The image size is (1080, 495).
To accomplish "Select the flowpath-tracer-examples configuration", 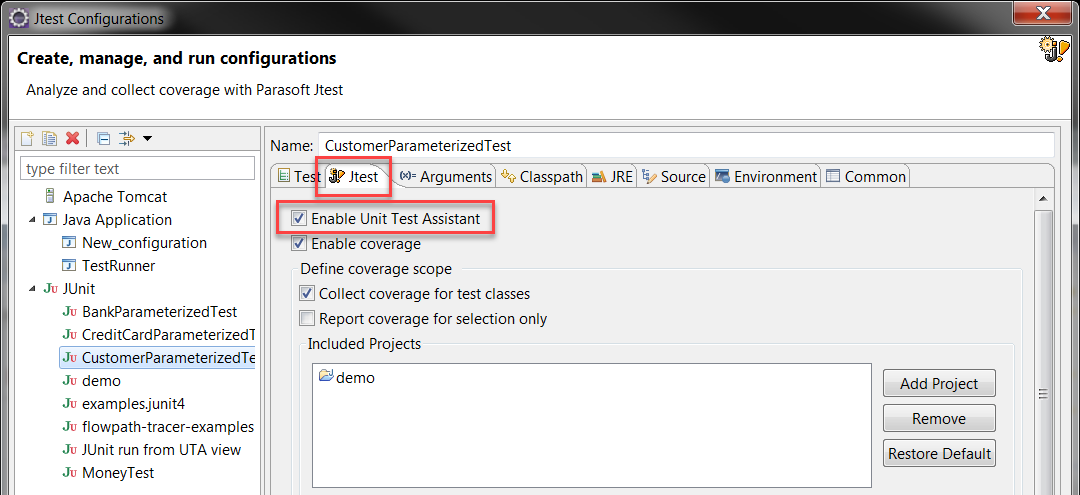I will click(168, 427).
